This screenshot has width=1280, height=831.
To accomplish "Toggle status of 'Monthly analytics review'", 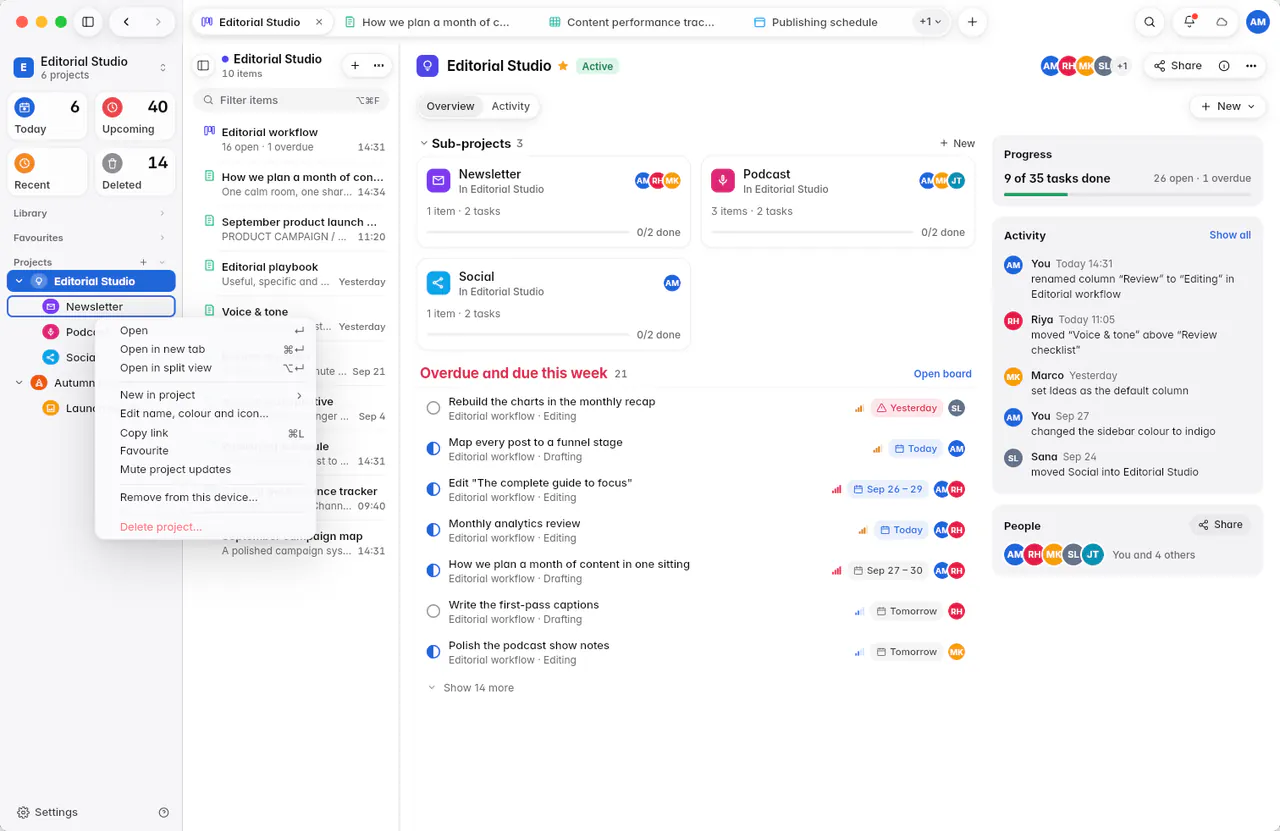I will (433, 530).
